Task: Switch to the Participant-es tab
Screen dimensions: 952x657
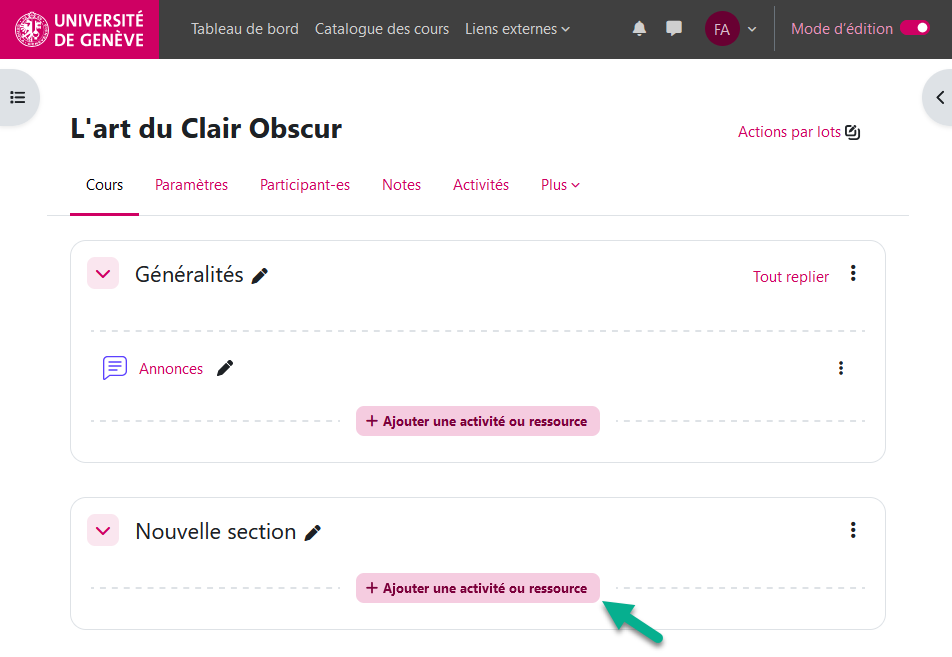Action: pos(305,185)
